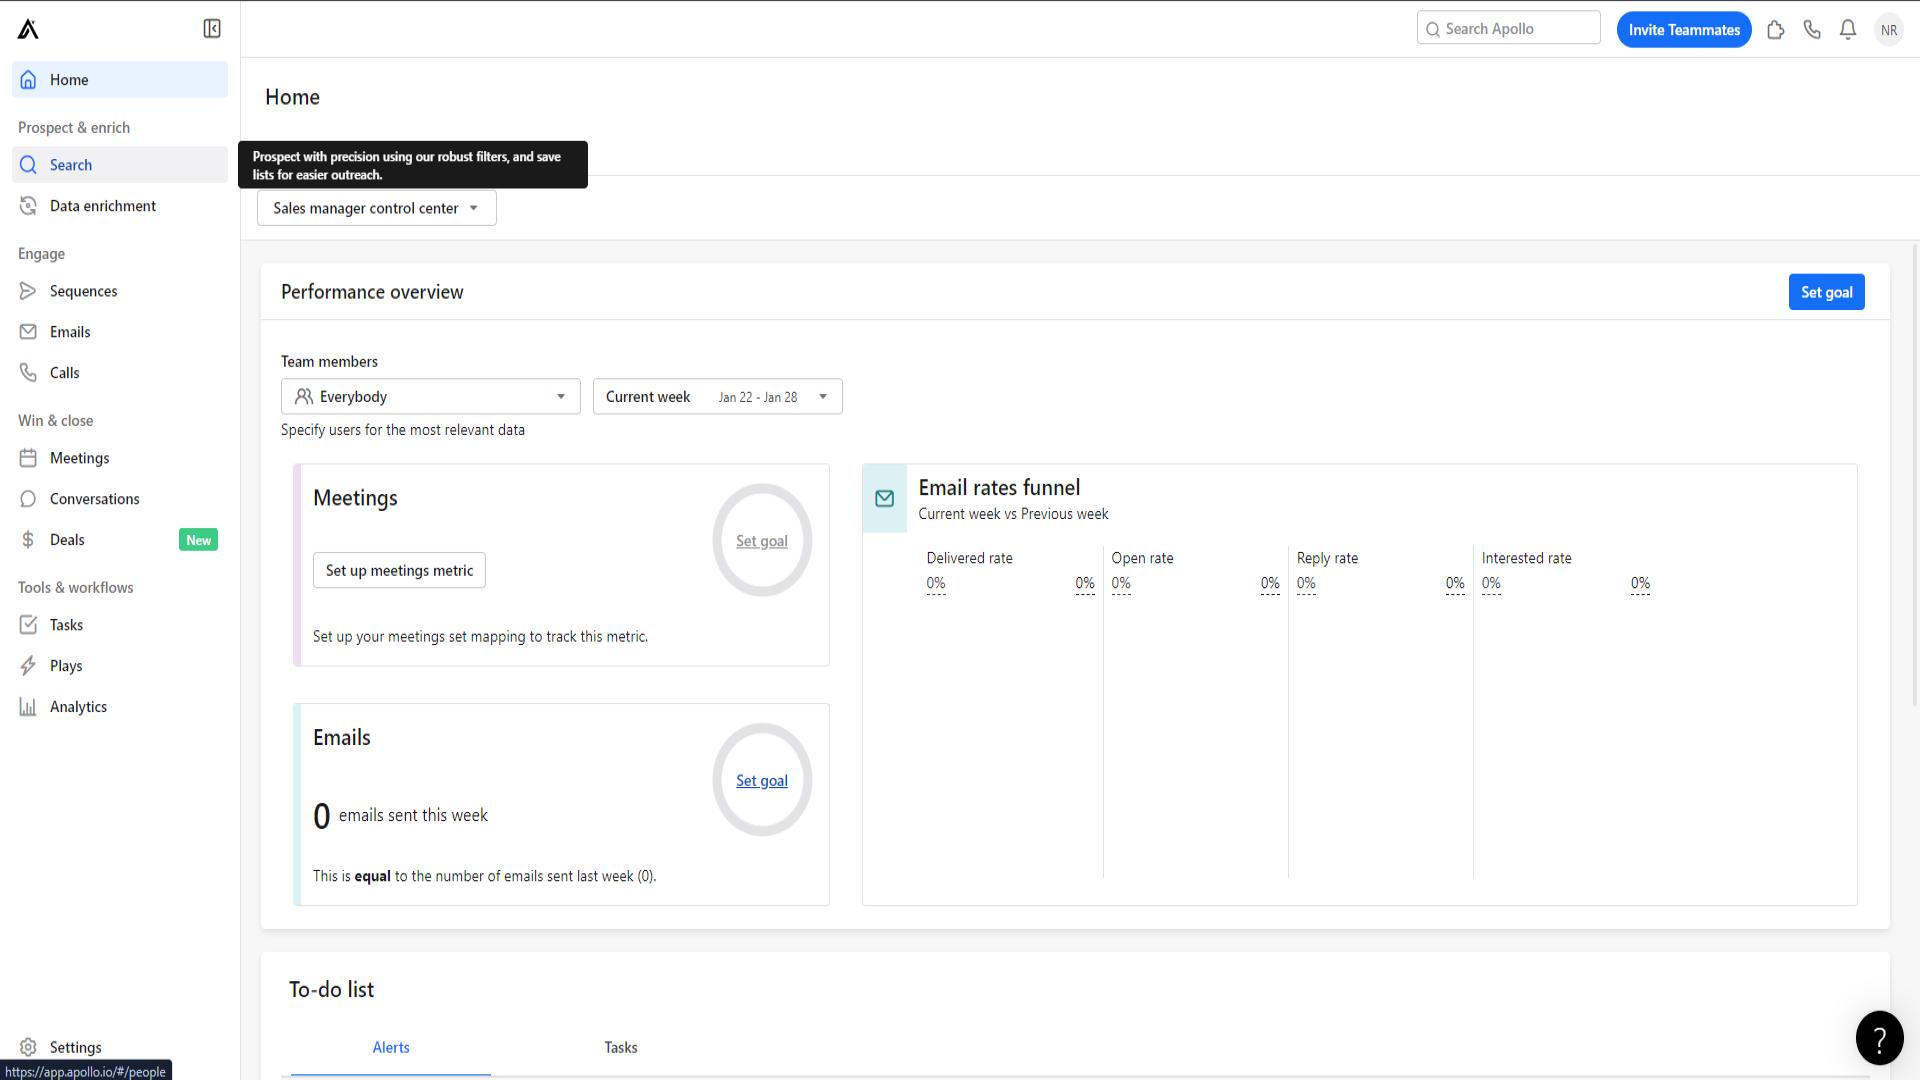This screenshot has height=1080, width=1920.
Task: Click the Invite Teammates button
Action: click(1684, 29)
